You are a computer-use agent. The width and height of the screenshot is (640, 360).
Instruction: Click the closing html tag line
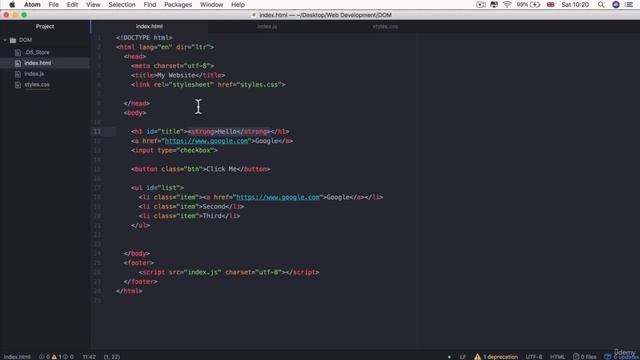click(x=129, y=291)
